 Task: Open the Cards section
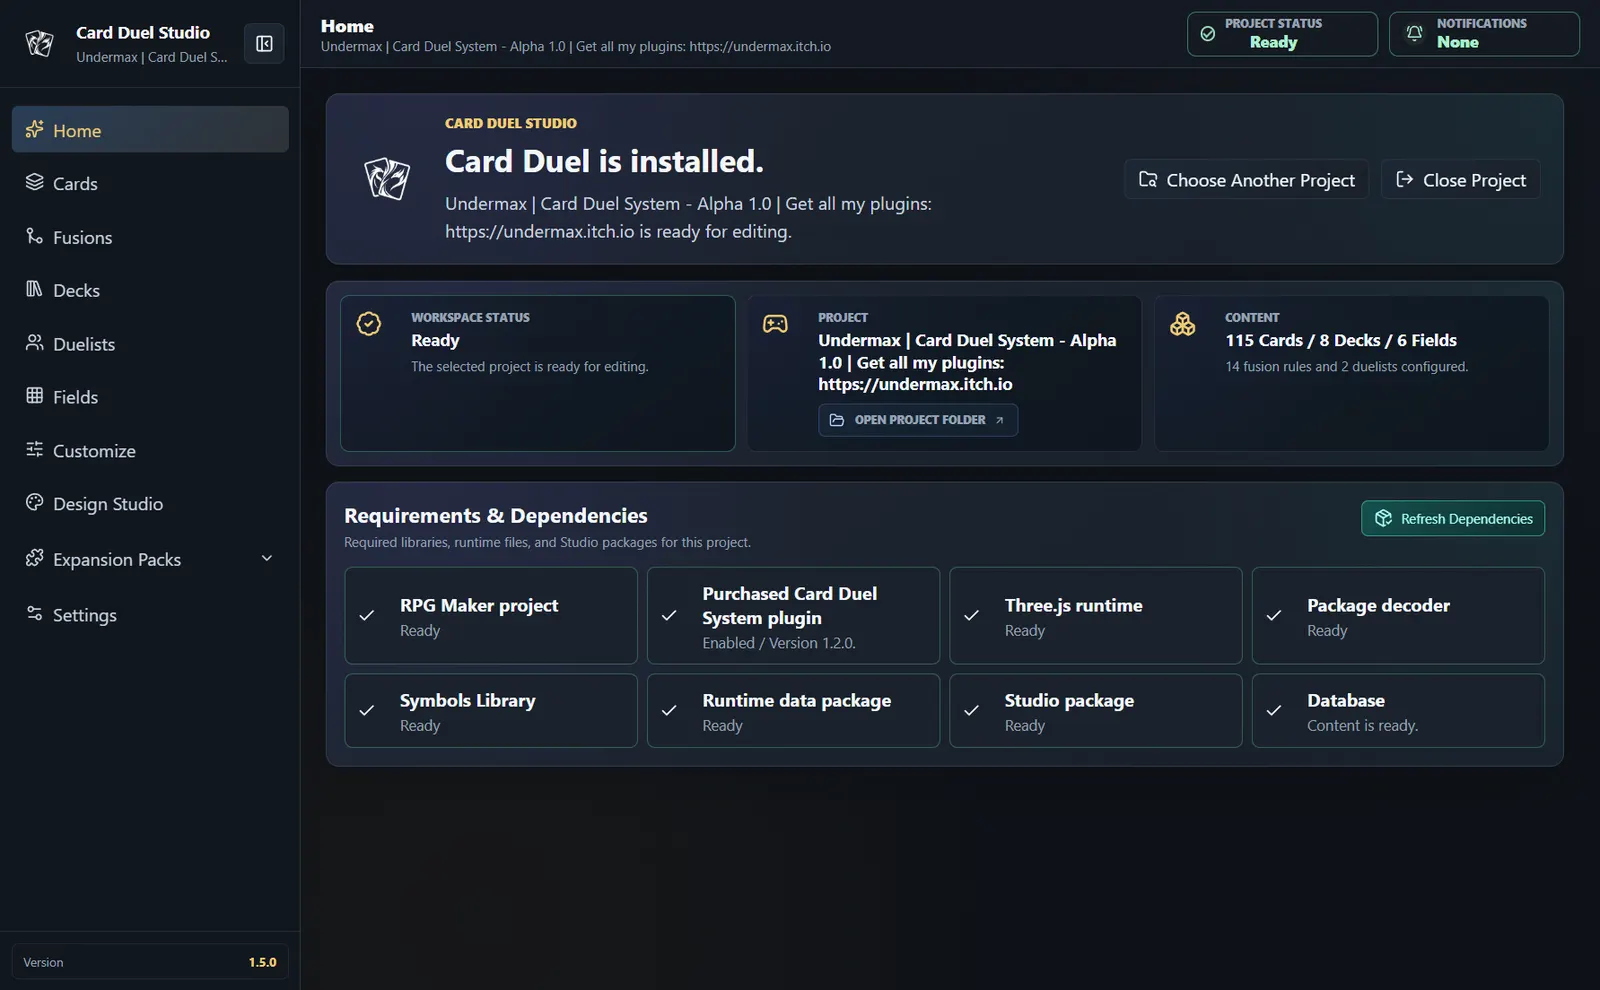[150, 183]
